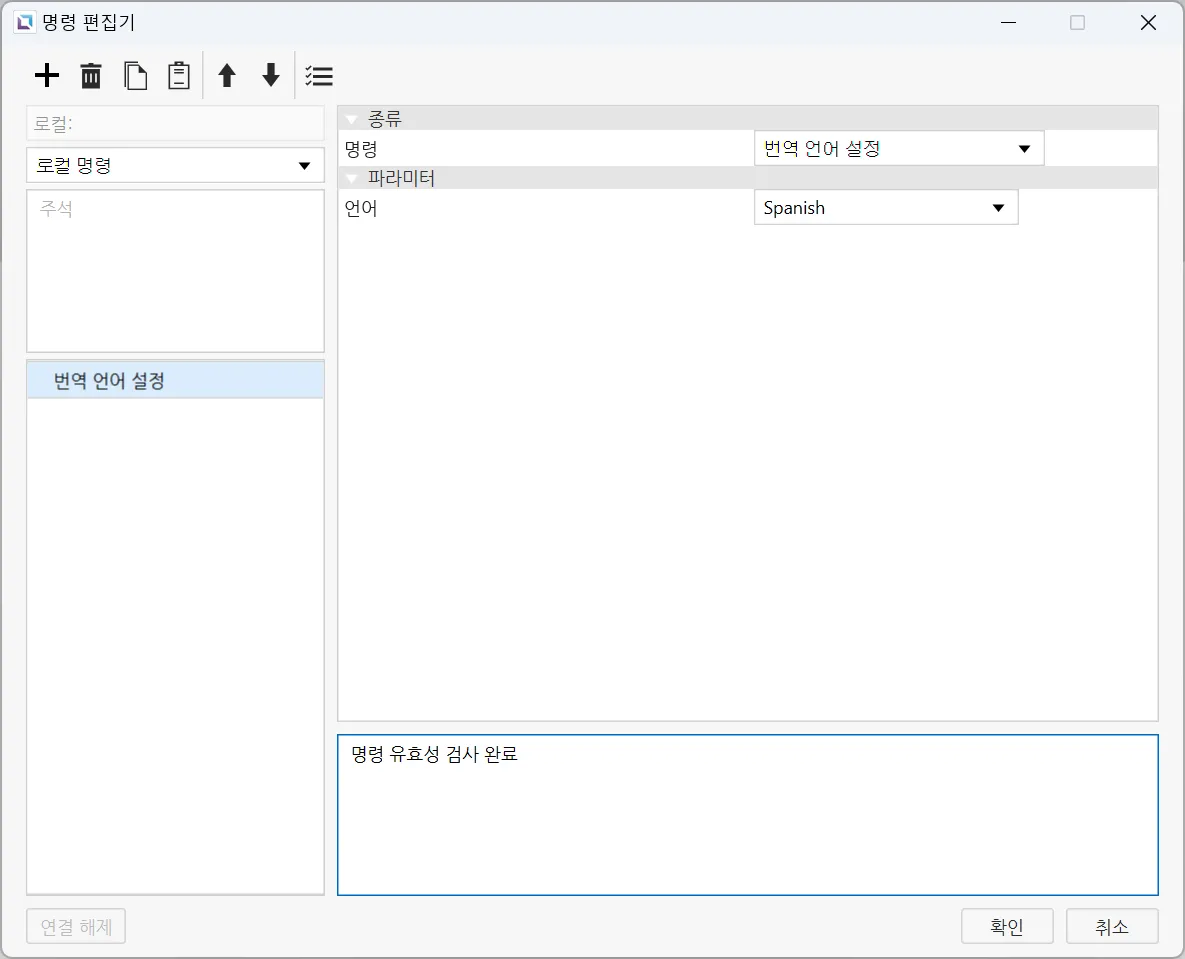
Task: Click the app logo in title bar
Action: [25, 22]
